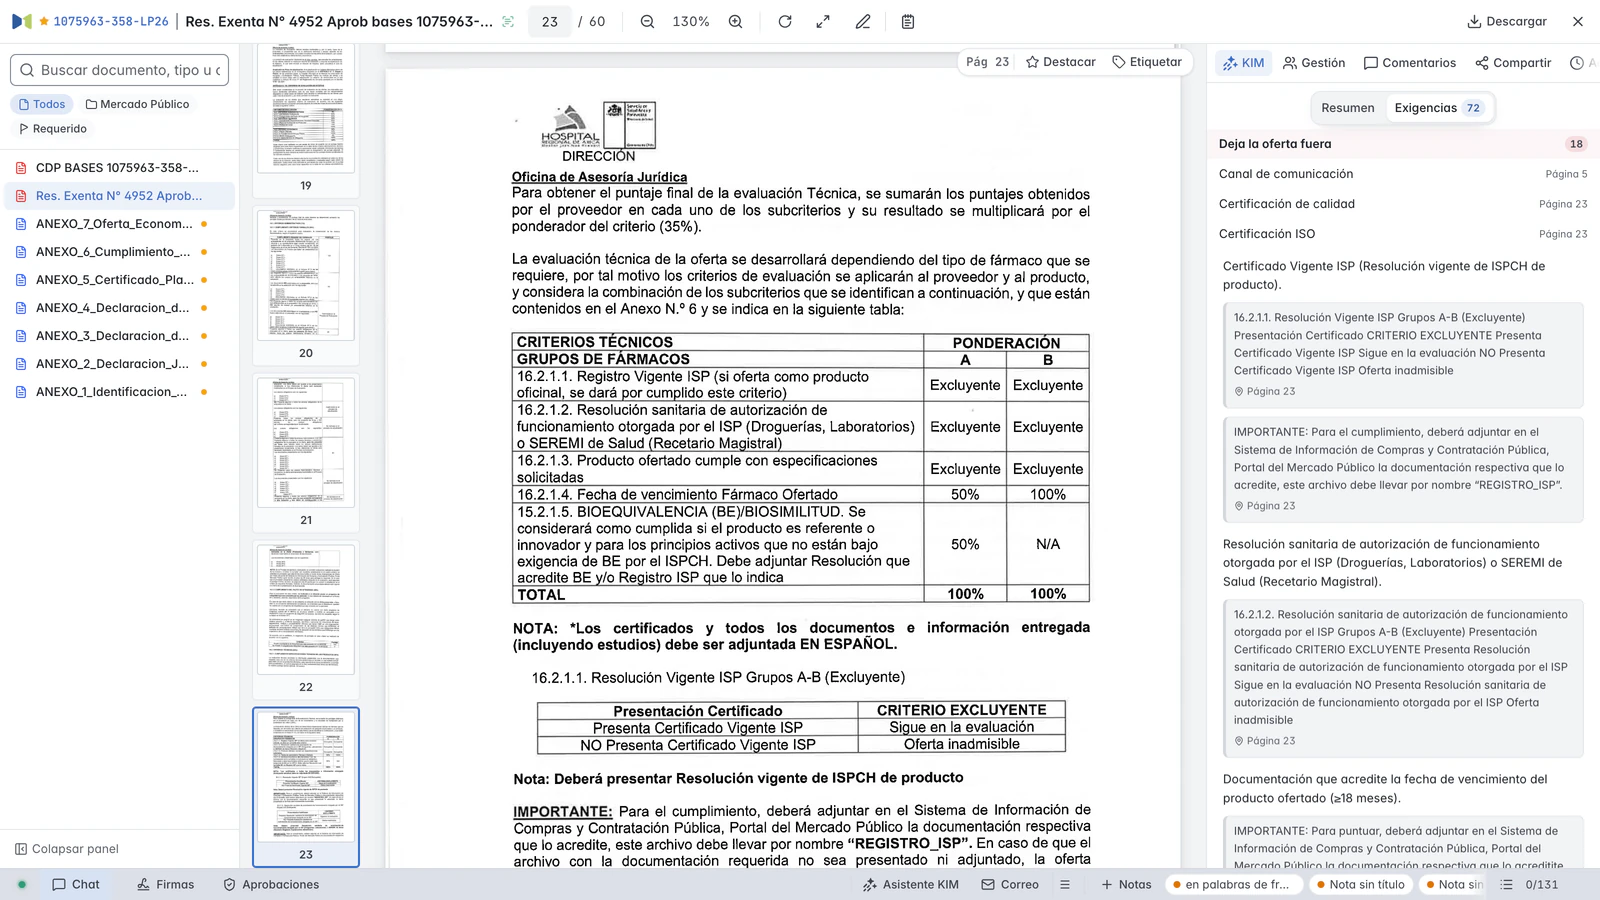Click the zoom out magnifier icon
The width and height of the screenshot is (1600, 900).
click(x=647, y=22)
